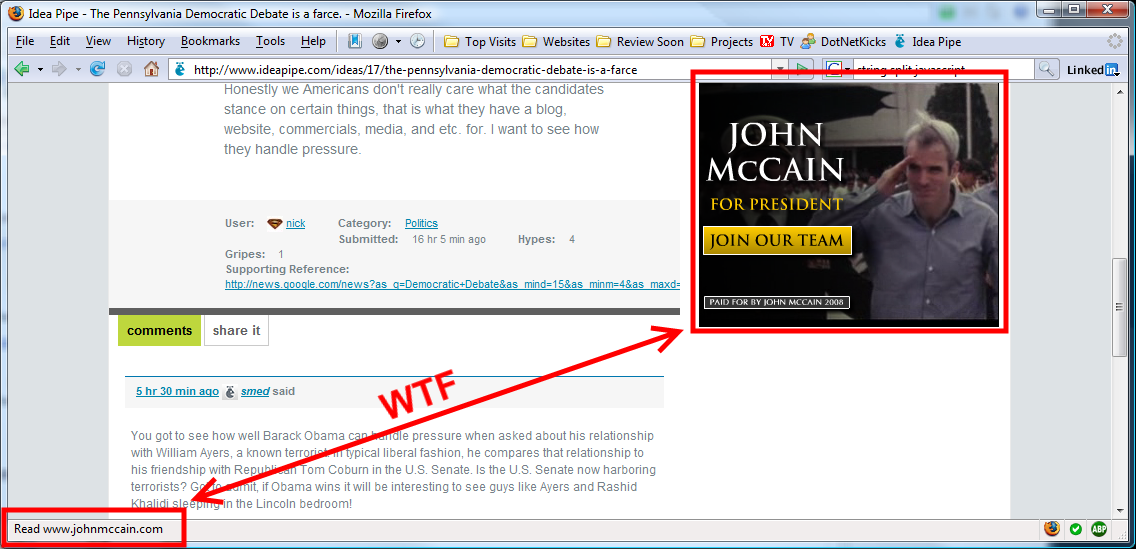
Task: Click the blue bookmark icon in toolbar
Action: (354, 41)
